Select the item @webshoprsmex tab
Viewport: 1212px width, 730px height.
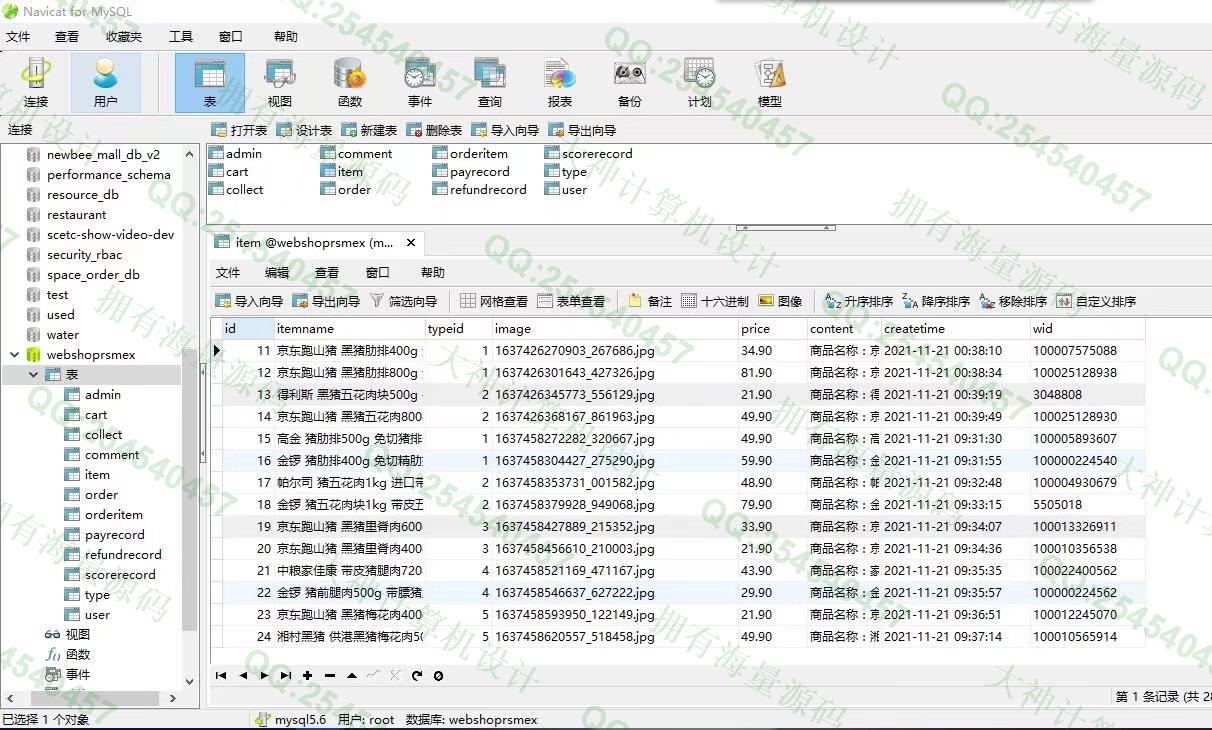[x=314, y=242]
